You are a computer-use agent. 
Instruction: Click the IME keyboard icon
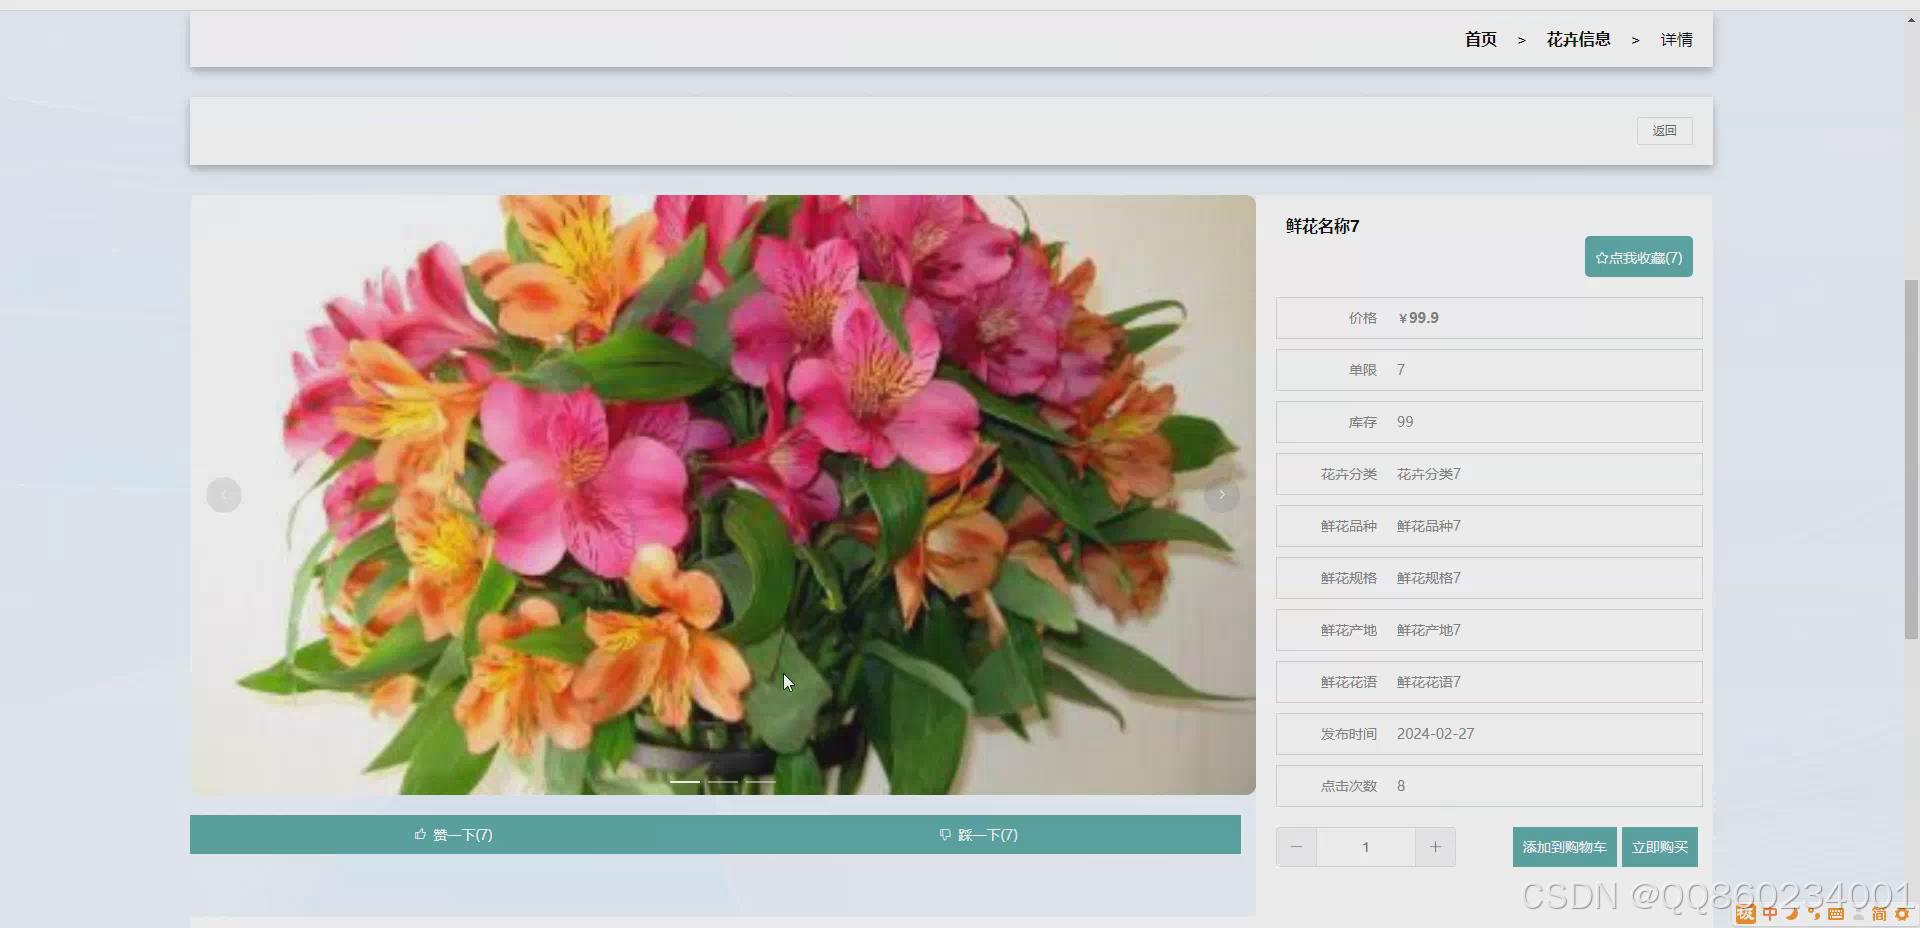(1836, 913)
